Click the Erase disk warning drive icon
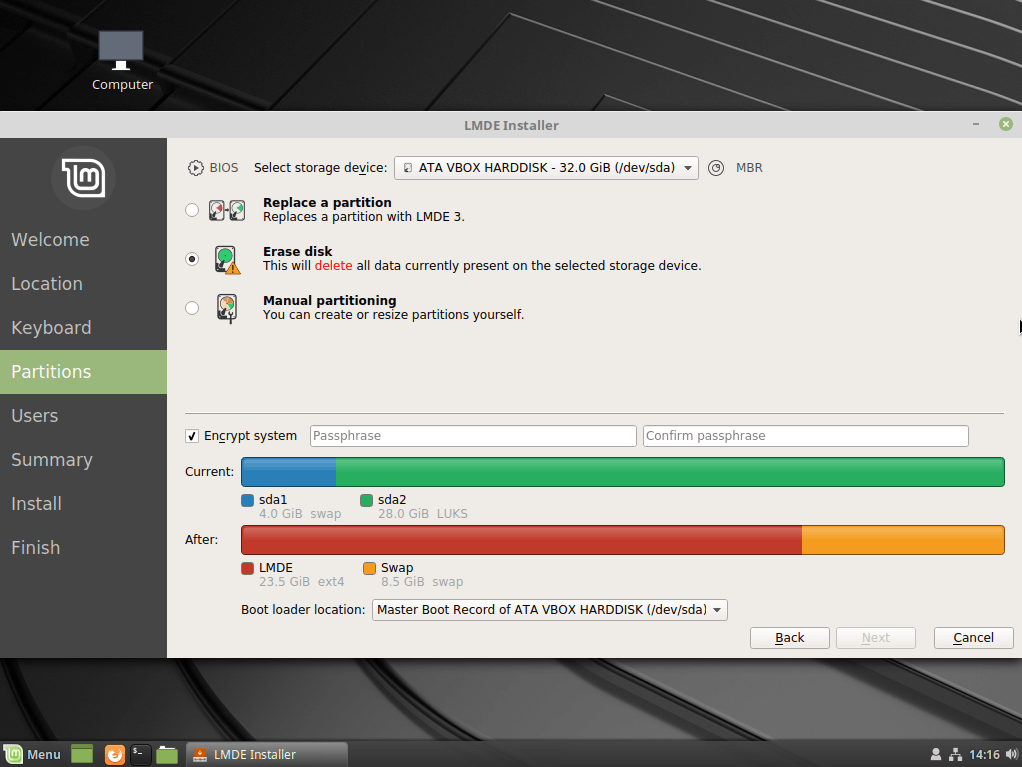This screenshot has width=1022, height=767. point(227,260)
